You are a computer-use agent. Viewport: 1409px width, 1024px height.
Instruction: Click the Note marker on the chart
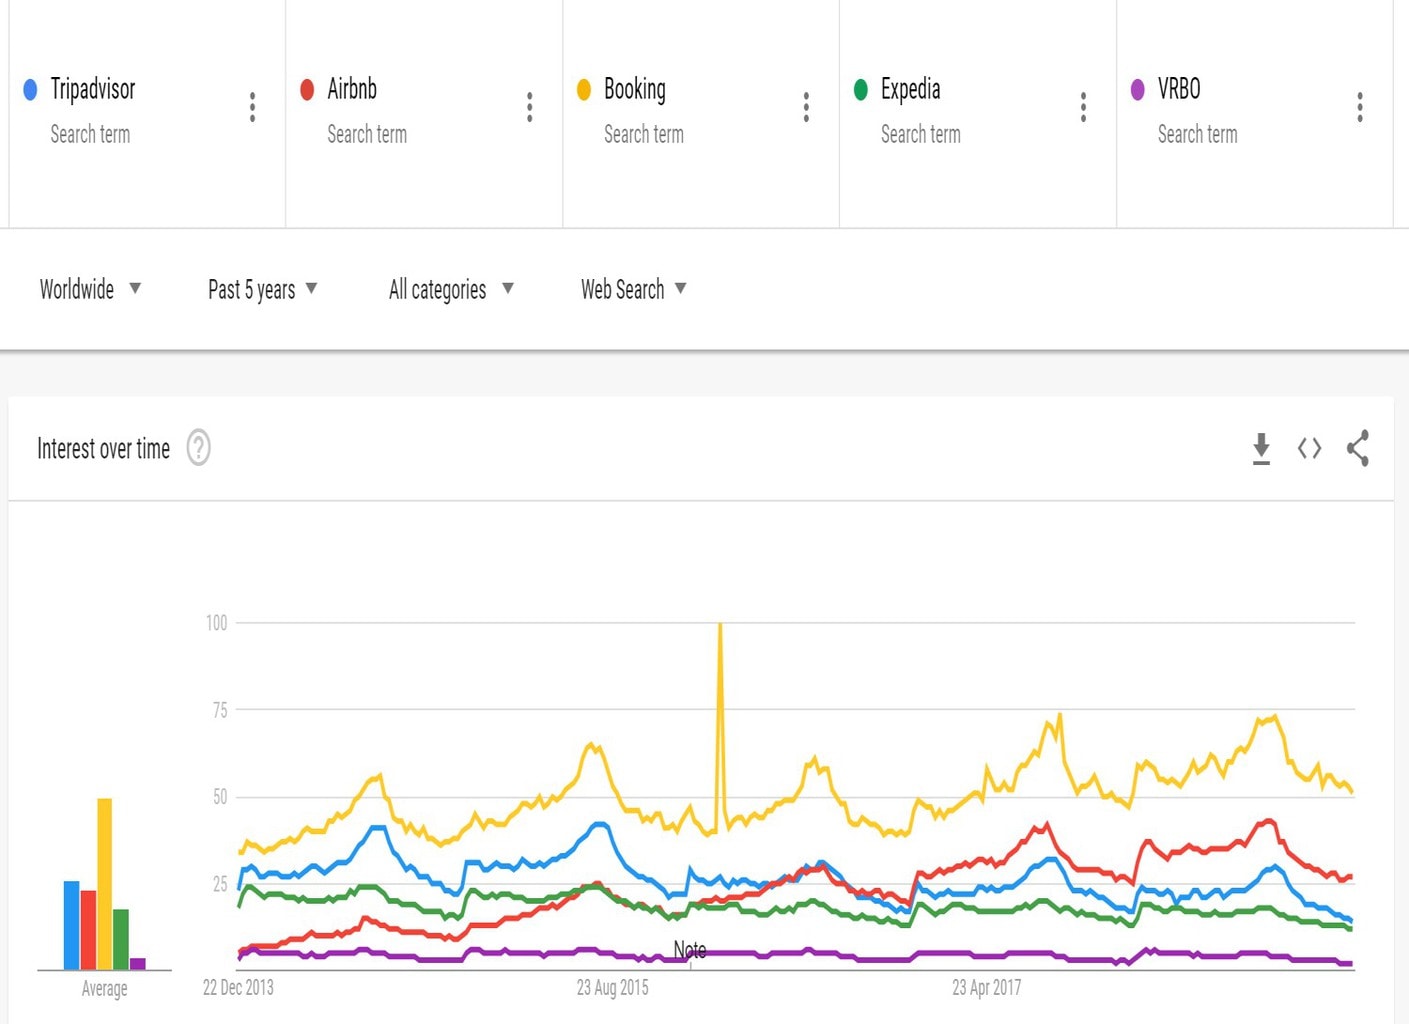tap(690, 950)
